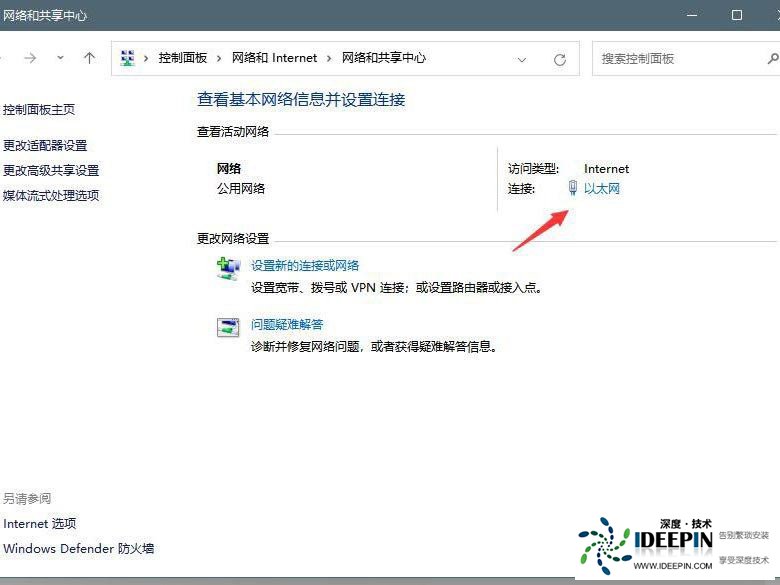Expand the chevron after 网络和 Internet breadcrumb

point(329,59)
